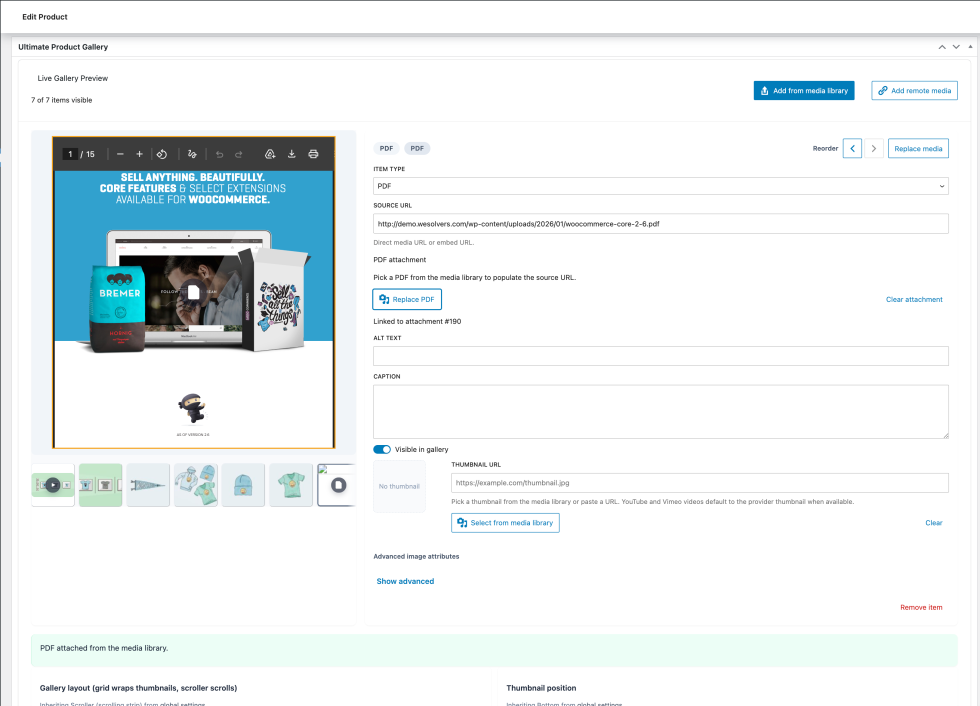The width and height of the screenshot is (980, 706).
Task: Click the second, darker PDF badge
Action: click(417, 149)
